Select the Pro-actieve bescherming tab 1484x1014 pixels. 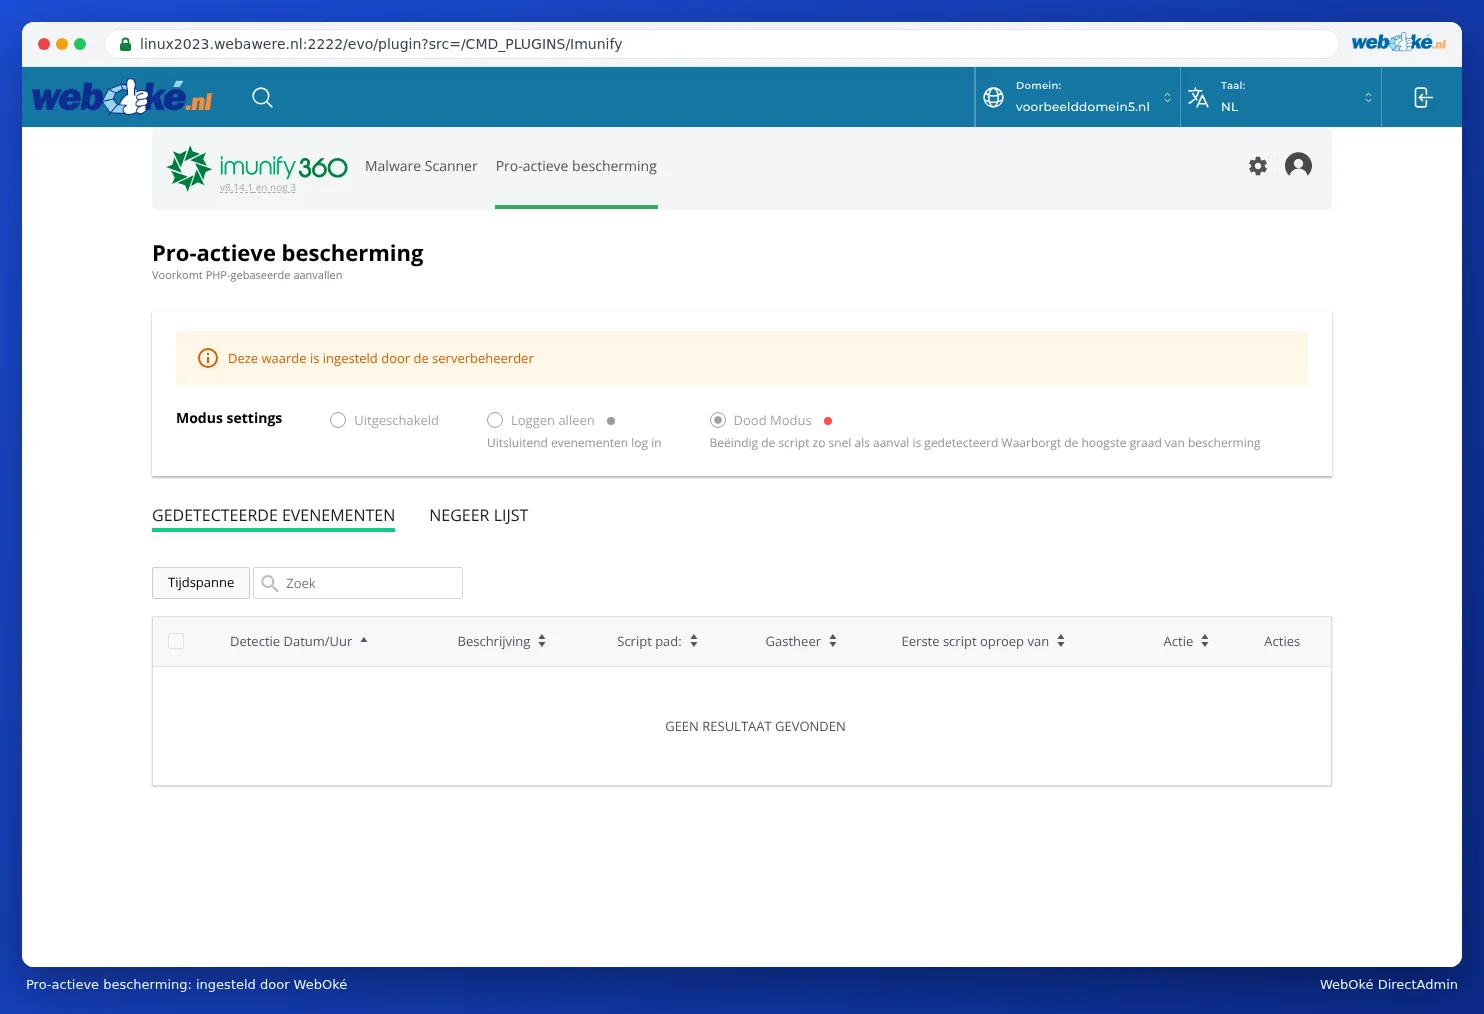pyautogui.click(x=576, y=166)
